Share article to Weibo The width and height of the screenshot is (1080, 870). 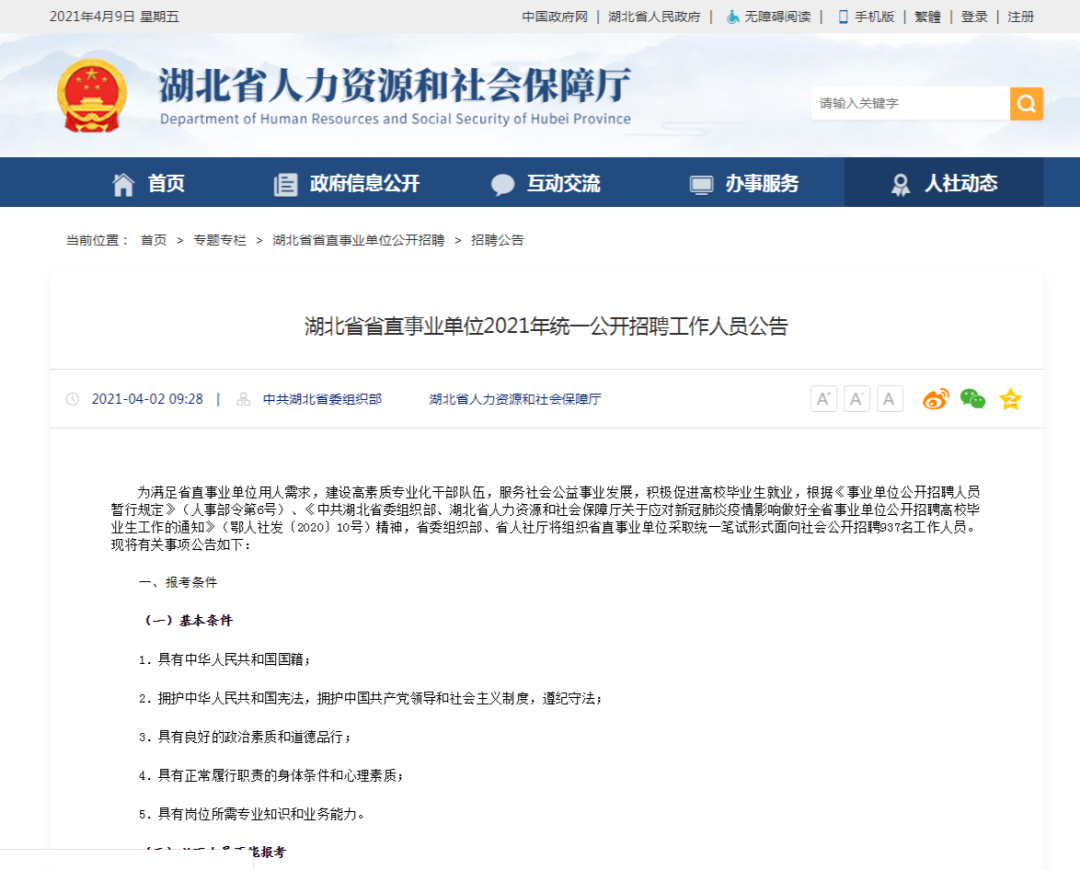pyautogui.click(x=935, y=399)
